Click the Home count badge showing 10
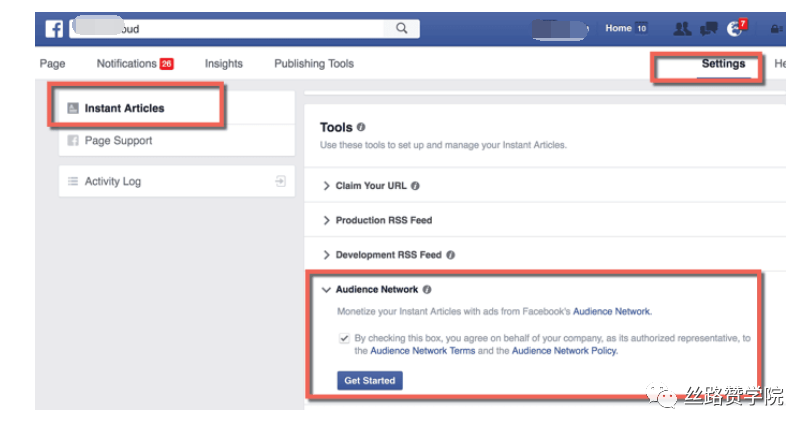Image resolution: width=809 pixels, height=431 pixels. 641,28
